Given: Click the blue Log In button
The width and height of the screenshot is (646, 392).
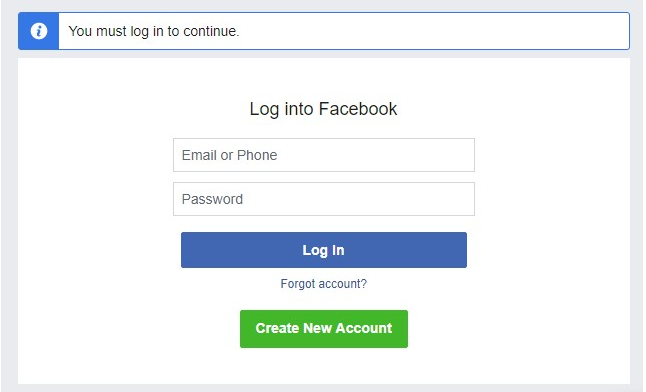Looking at the screenshot, I should pyautogui.click(x=324, y=250).
